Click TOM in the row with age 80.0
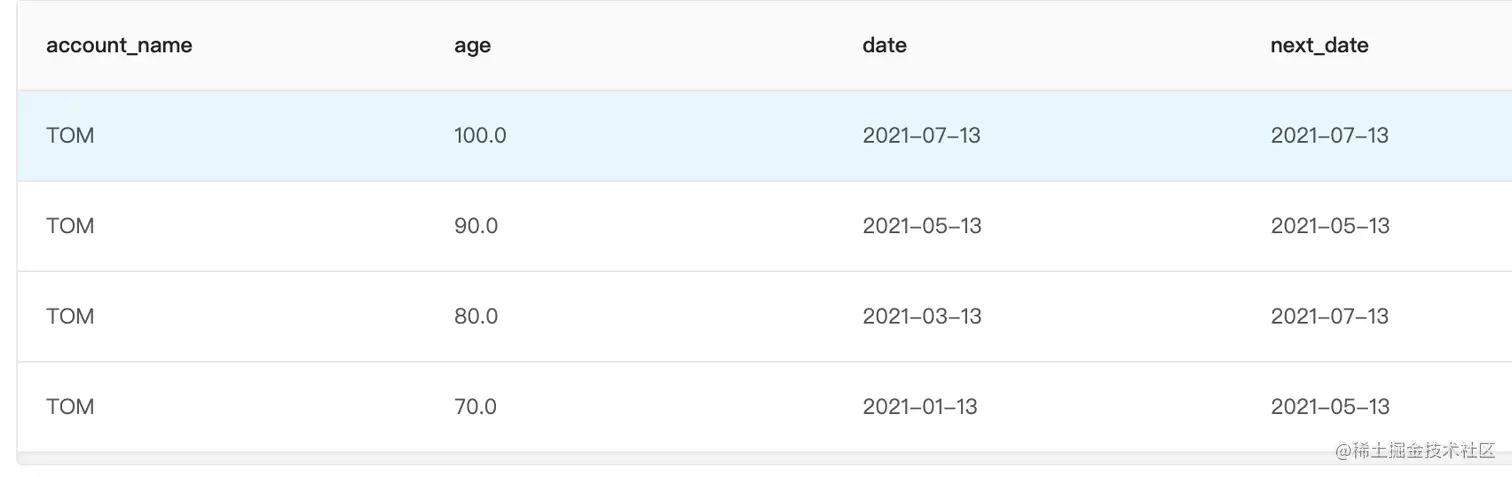 (x=70, y=316)
